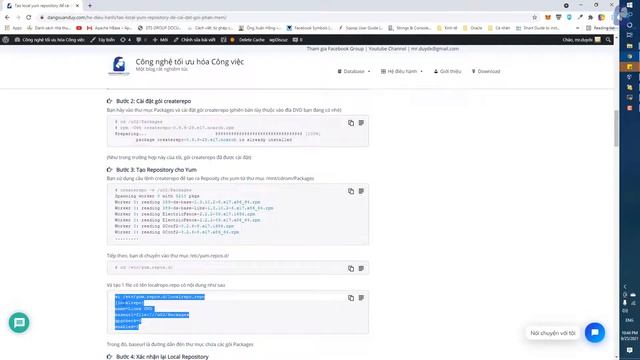Open File Explorer from the taskbar
Screen dimensions: 640x360
pos(629,46)
